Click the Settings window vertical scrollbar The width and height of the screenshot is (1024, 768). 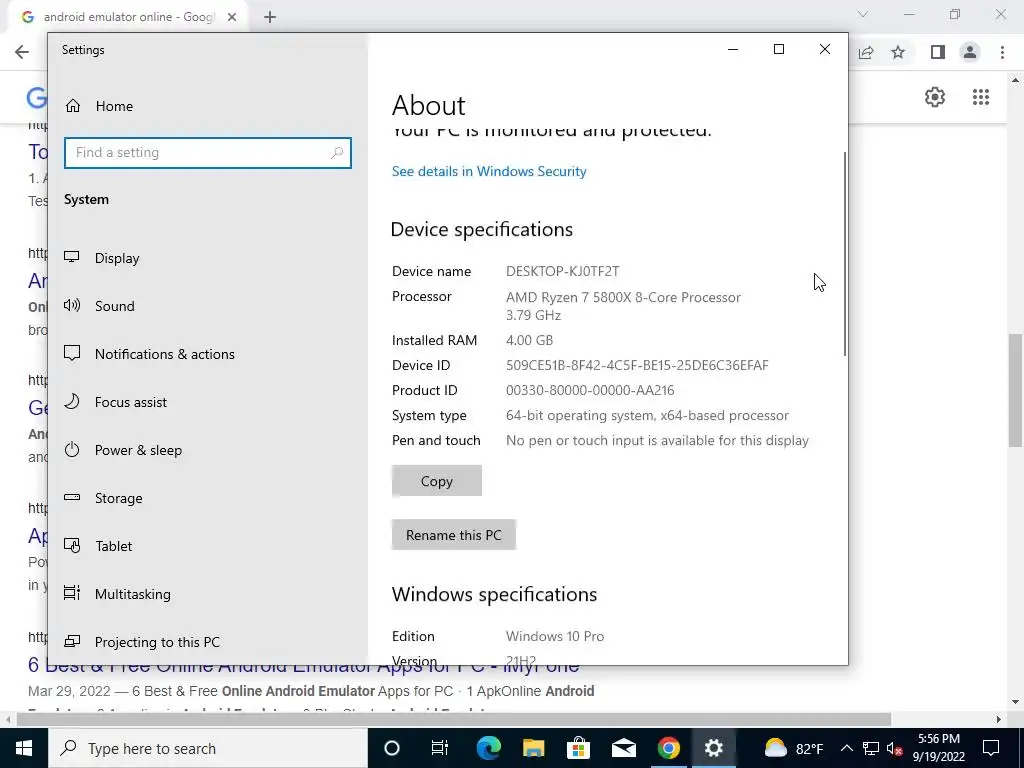[x=845, y=253]
